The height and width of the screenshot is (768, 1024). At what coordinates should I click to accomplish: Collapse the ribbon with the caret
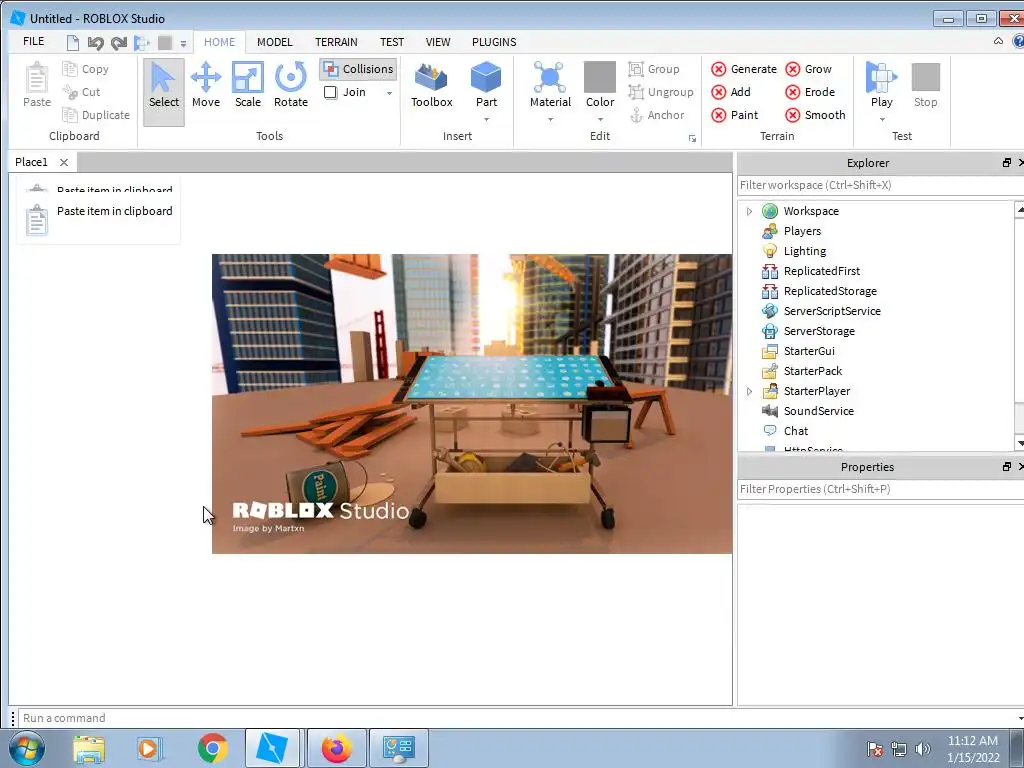click(x=999, y=41)
